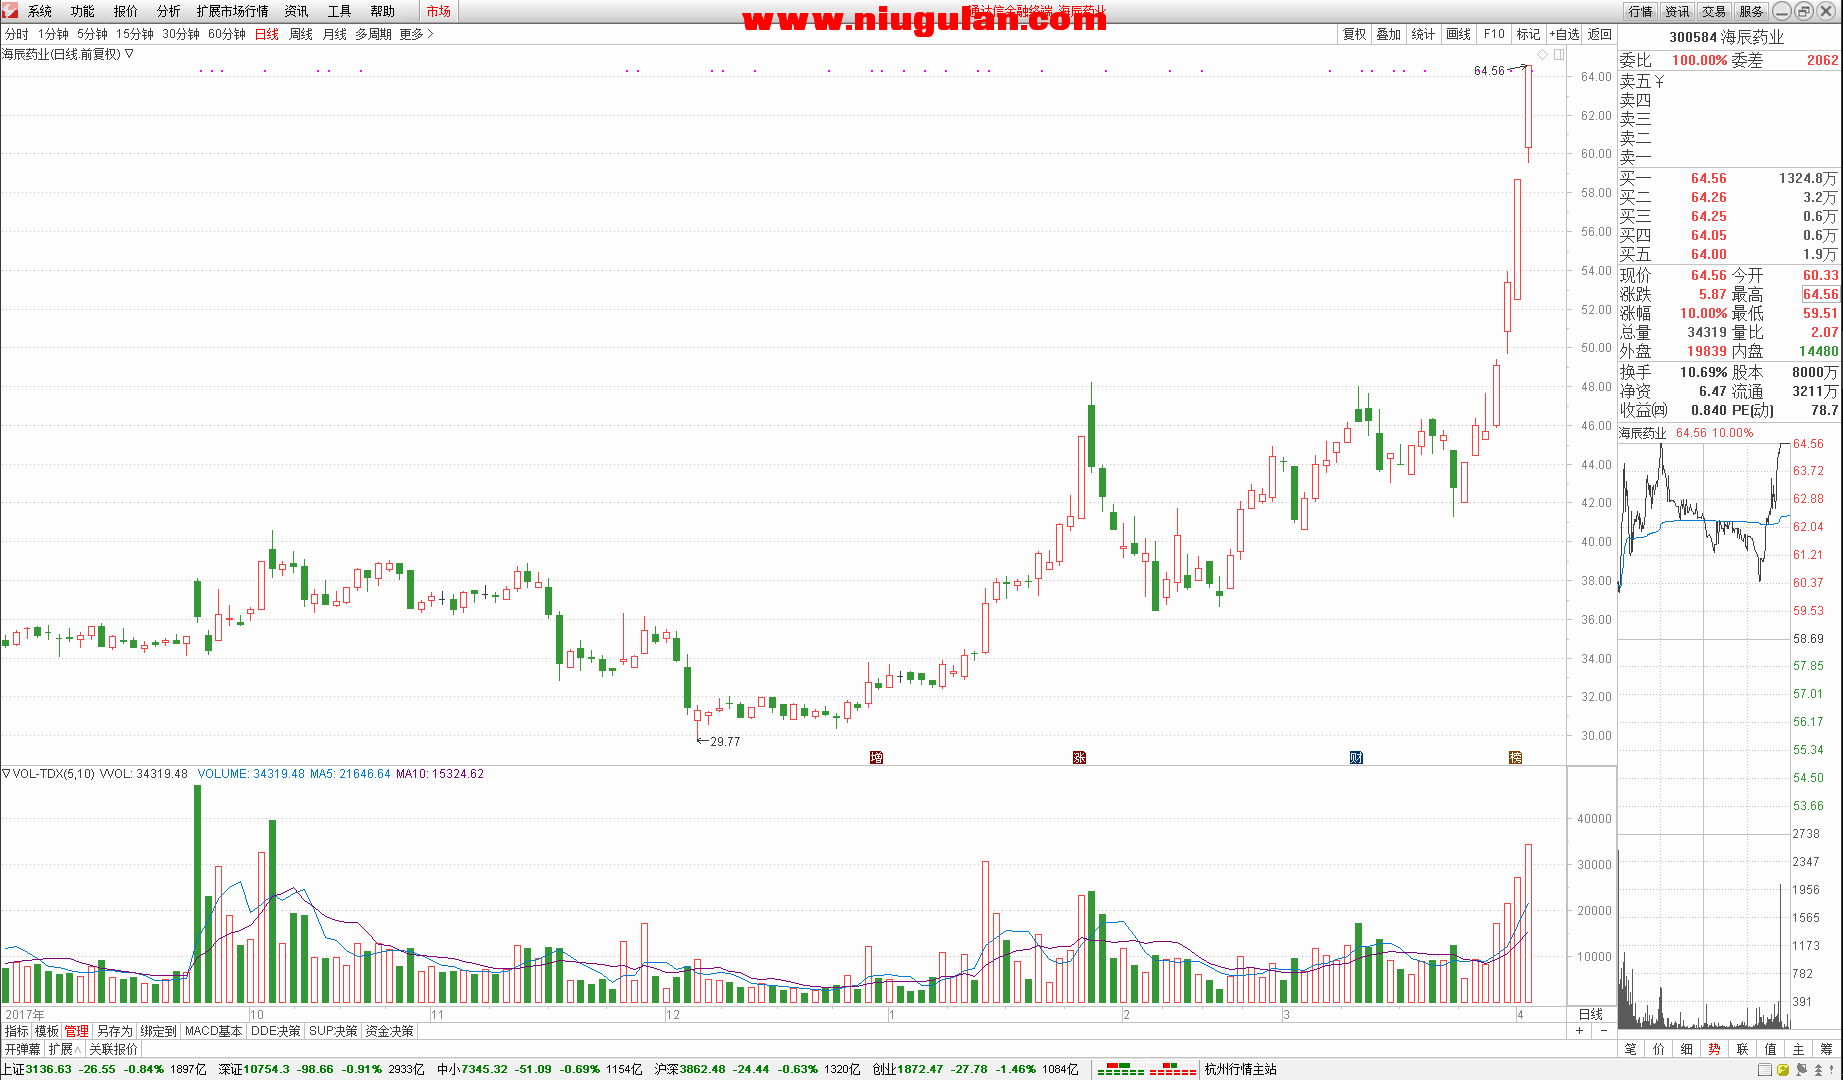This screenshot has width=1843, height=1080.
Task: Select 日线 daily chart period
Action: point(267,34)
